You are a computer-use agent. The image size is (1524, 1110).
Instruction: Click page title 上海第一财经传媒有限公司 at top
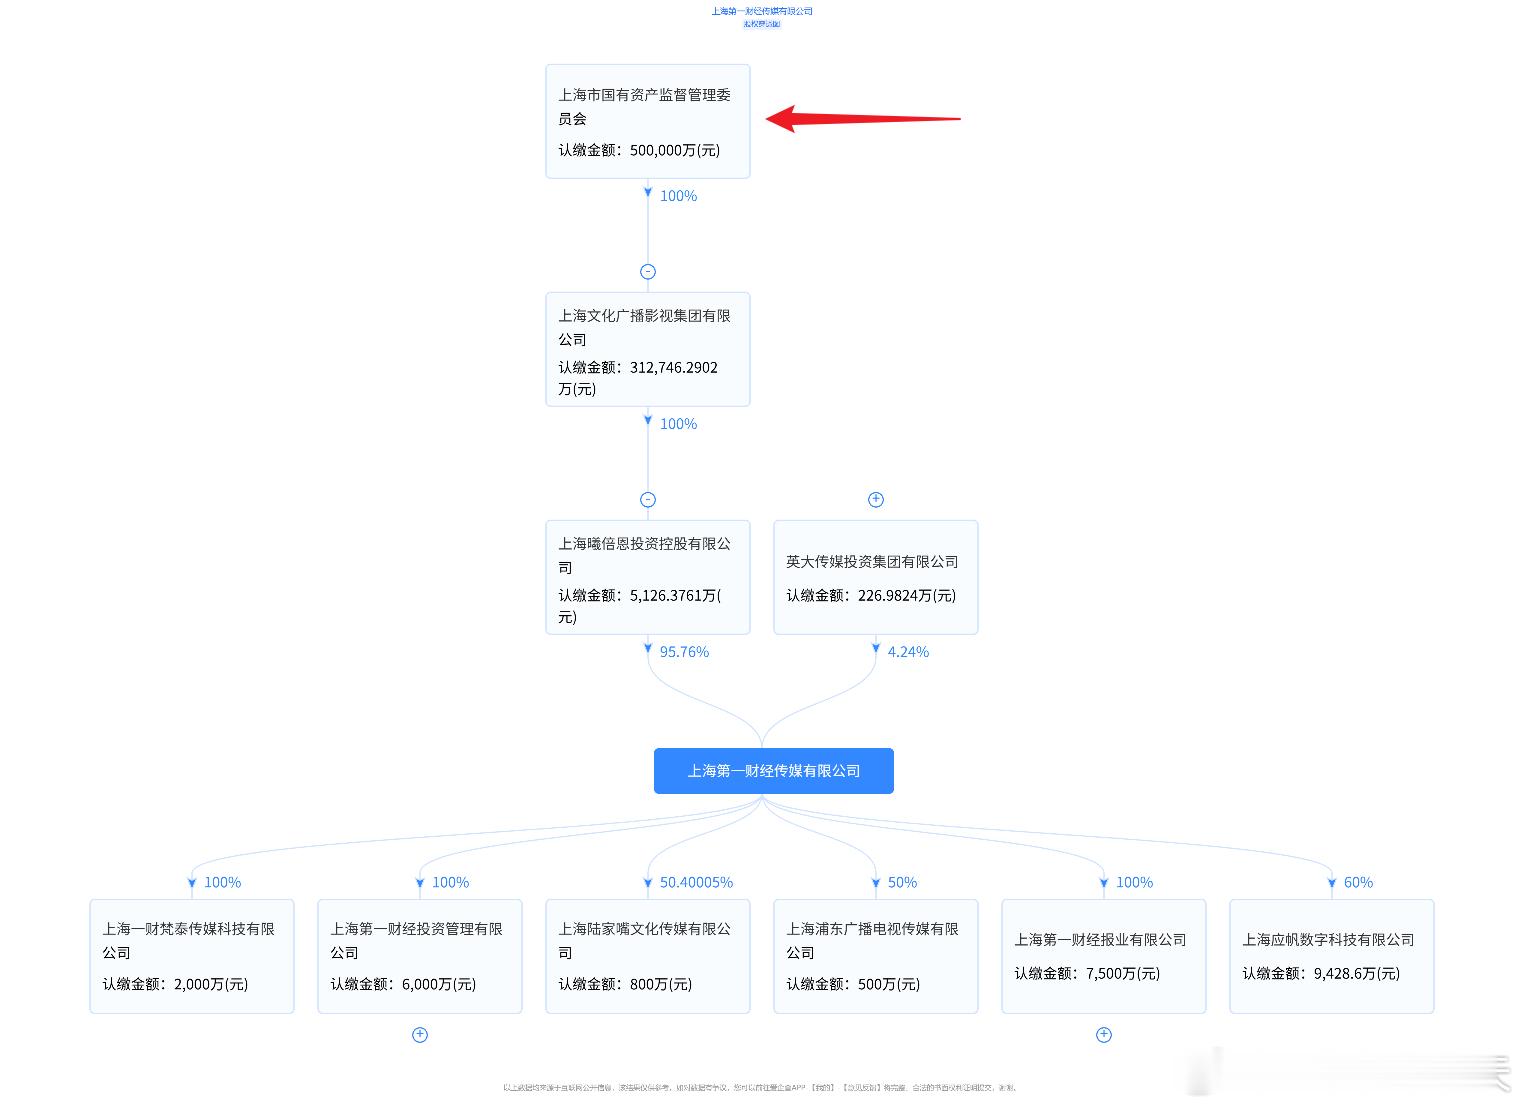tap(762, 11)
